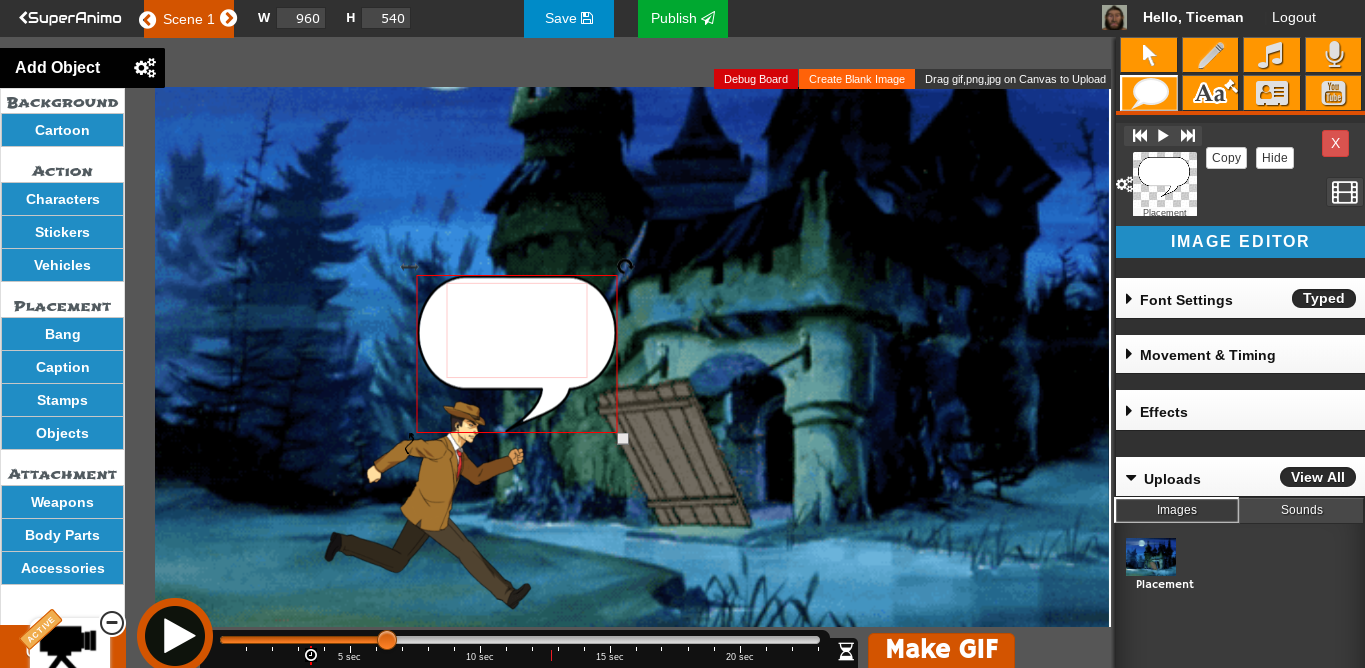The width and height of the screenshot is (1365, 668).
Task: Open the YouTube import tool
Action: [x=1333, y=93]
